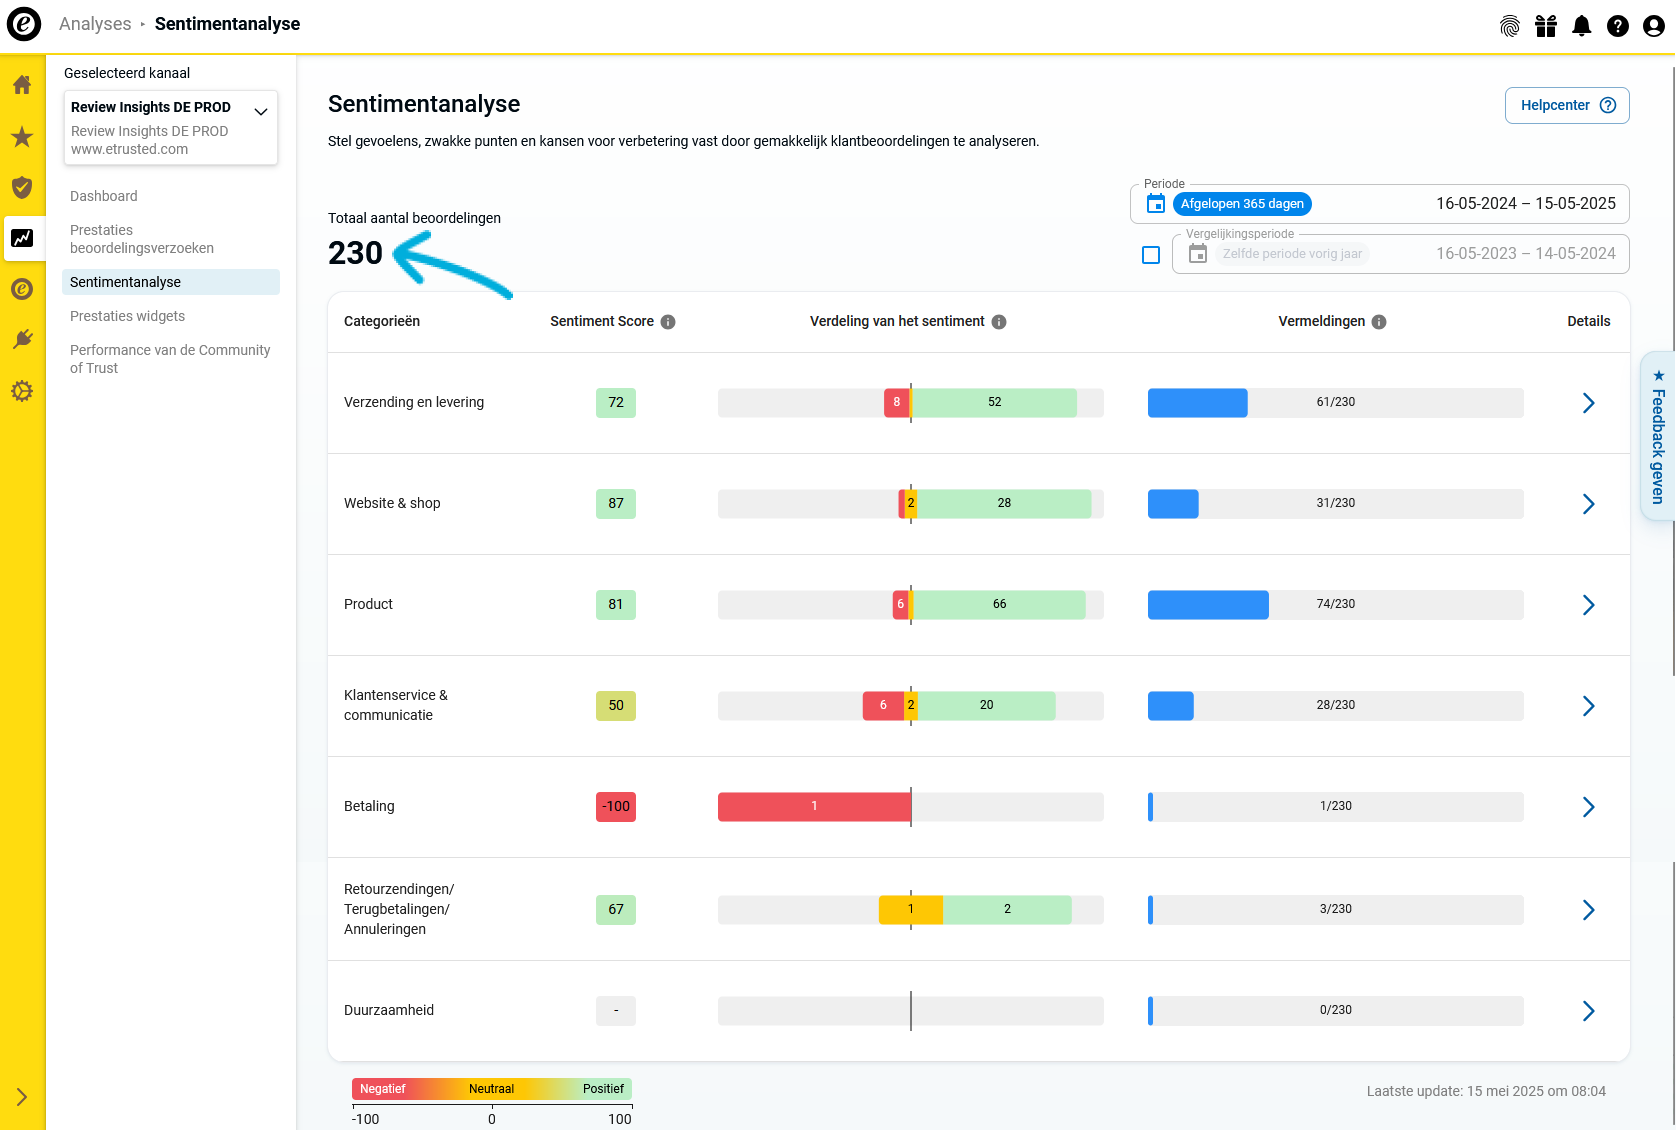Click the red negative segment 8 in Verzending row
The height and width of the screenshot is (1130, 1676).
click(x=896, y=403)
